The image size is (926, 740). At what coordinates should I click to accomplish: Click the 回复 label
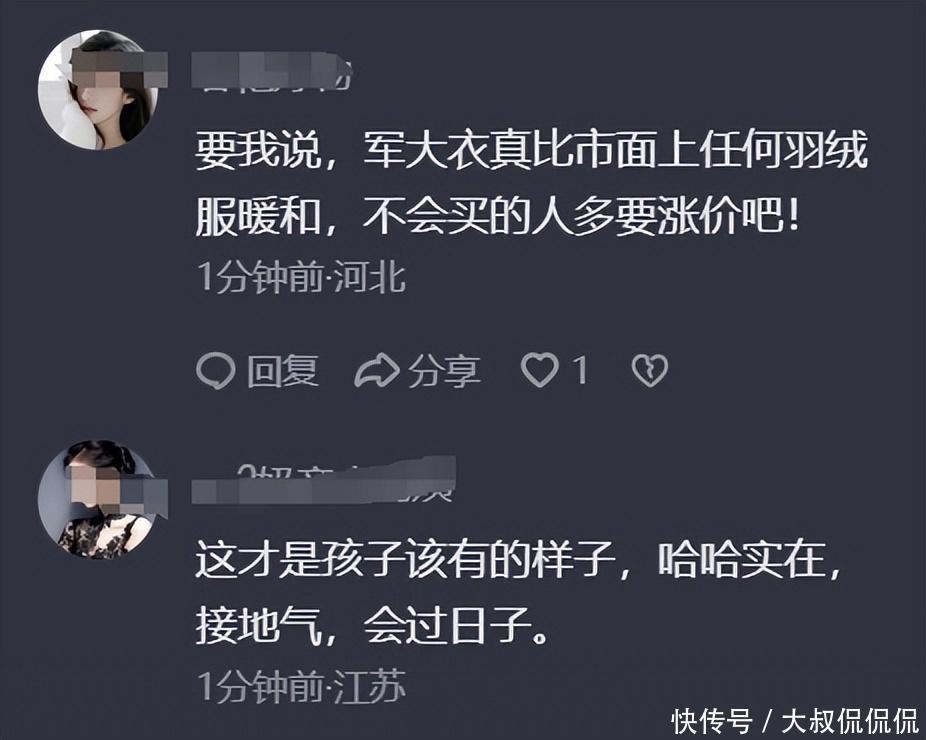[283, 371]
